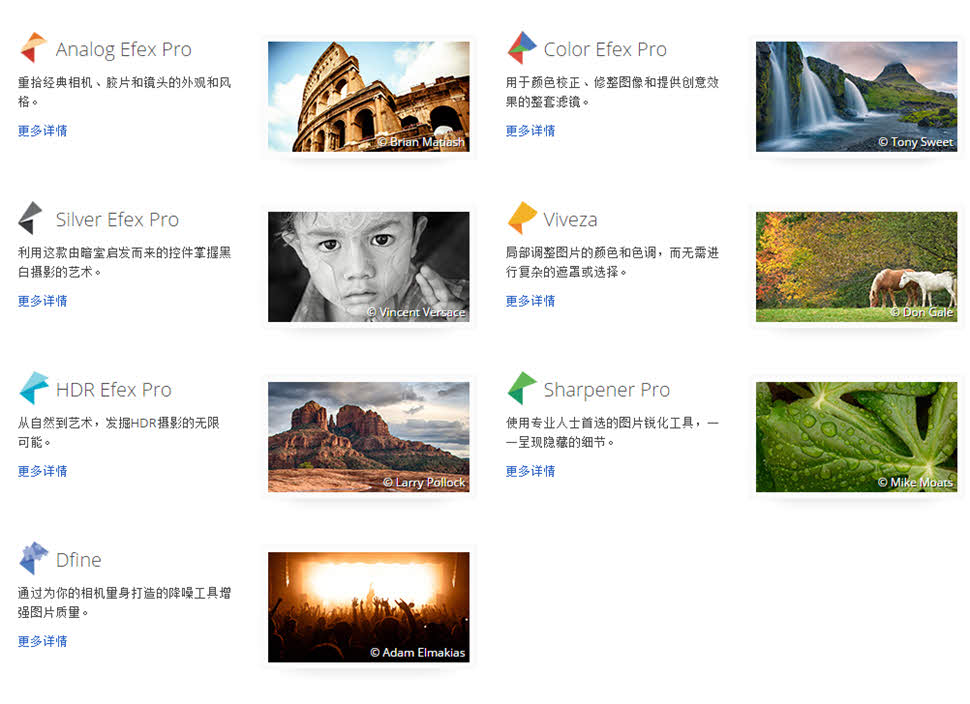Select the Dfine heading
This screenshot has width=970, height=704.
click(x=79, y=560)
